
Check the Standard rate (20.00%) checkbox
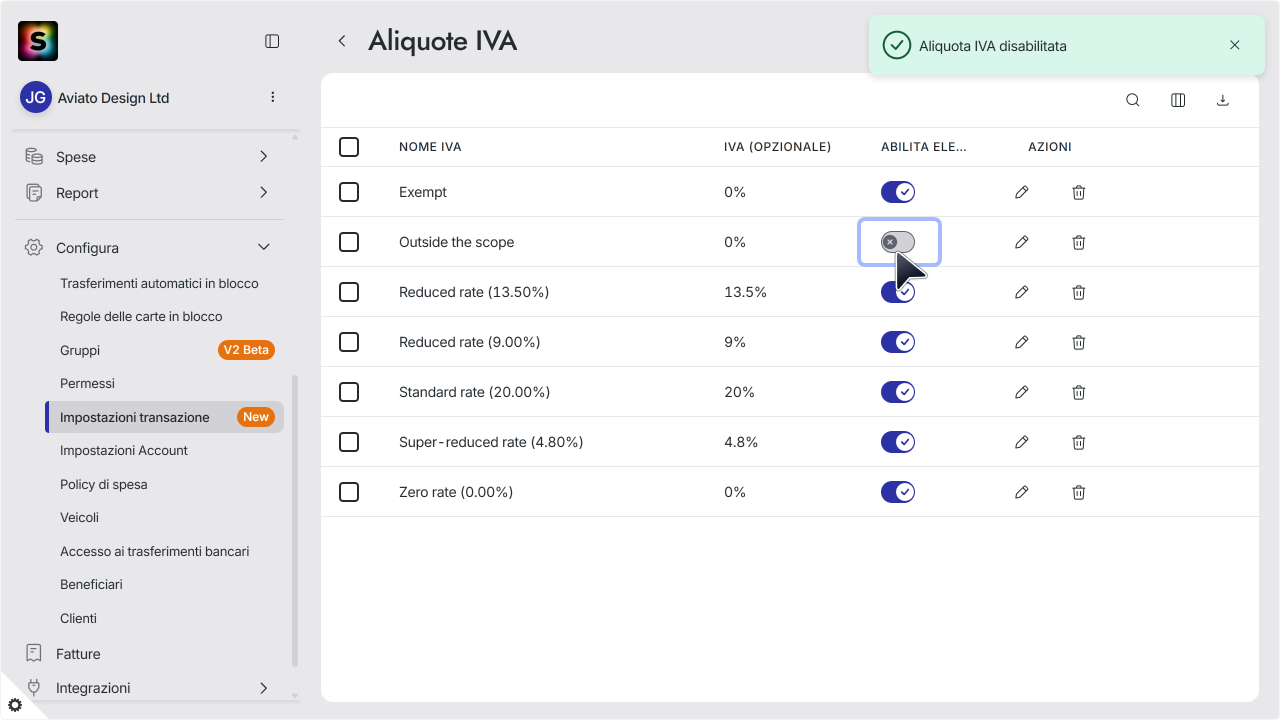(349, 392)
